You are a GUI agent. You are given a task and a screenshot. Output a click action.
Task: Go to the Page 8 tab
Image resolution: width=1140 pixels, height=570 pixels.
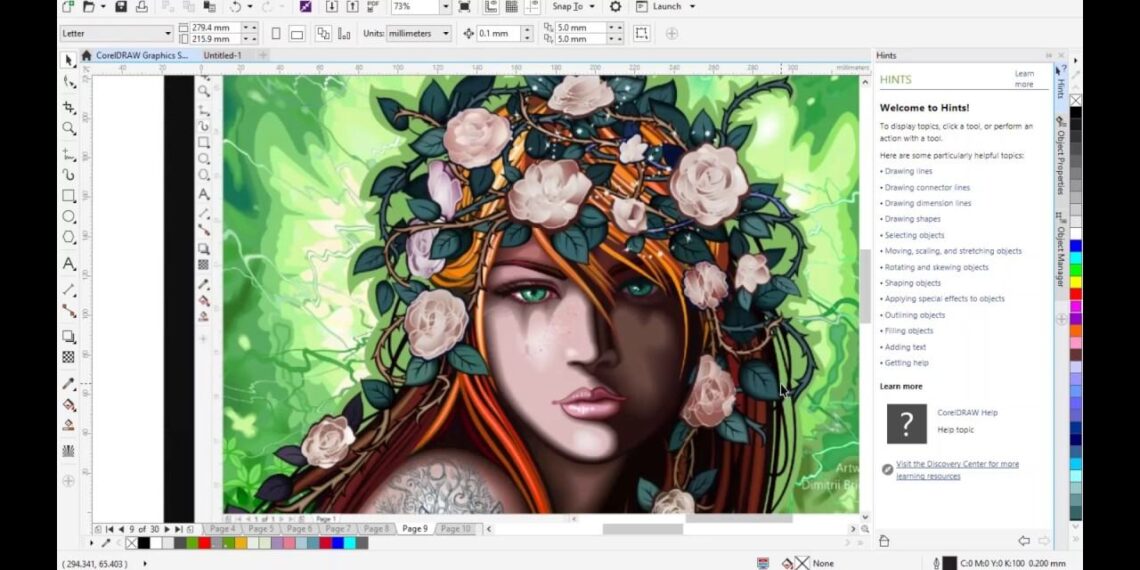[x=376, y=529]
